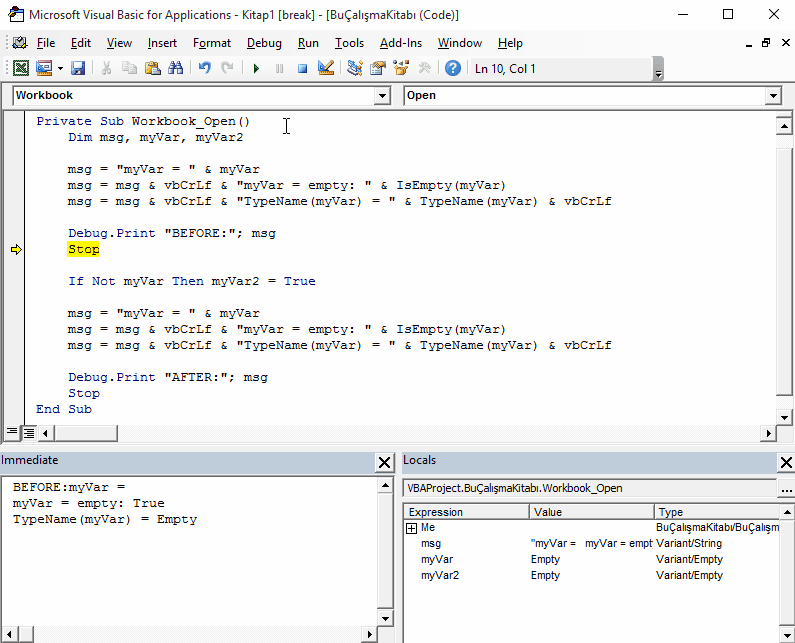
Task: Click the Find binoculars icon
Action: coord(175,68)
